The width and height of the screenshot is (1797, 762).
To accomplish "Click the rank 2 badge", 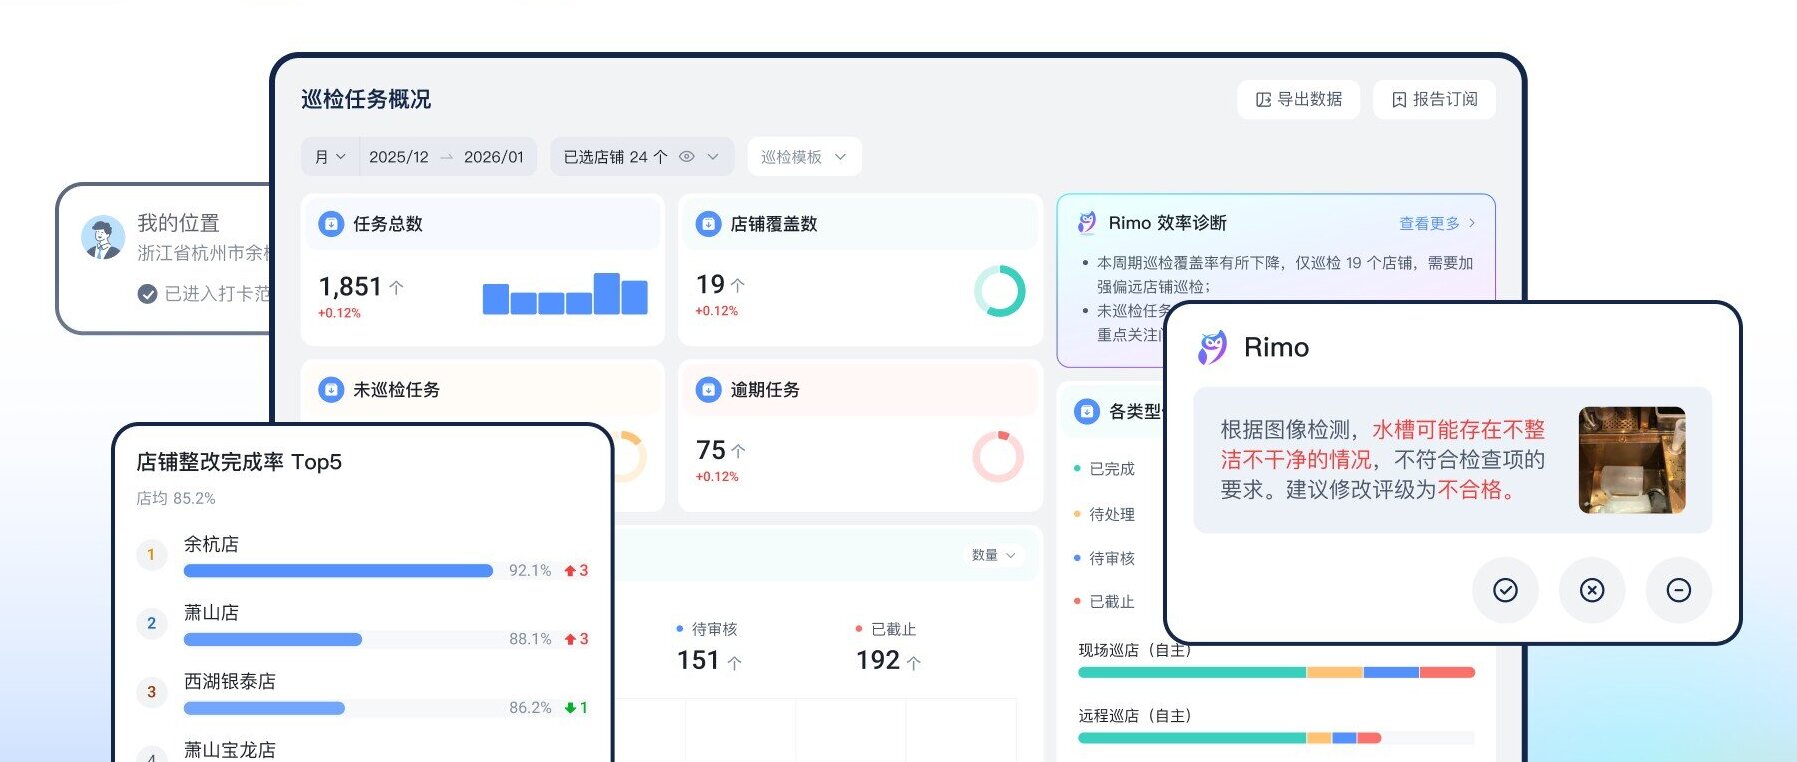I will [x=151, y=623].
